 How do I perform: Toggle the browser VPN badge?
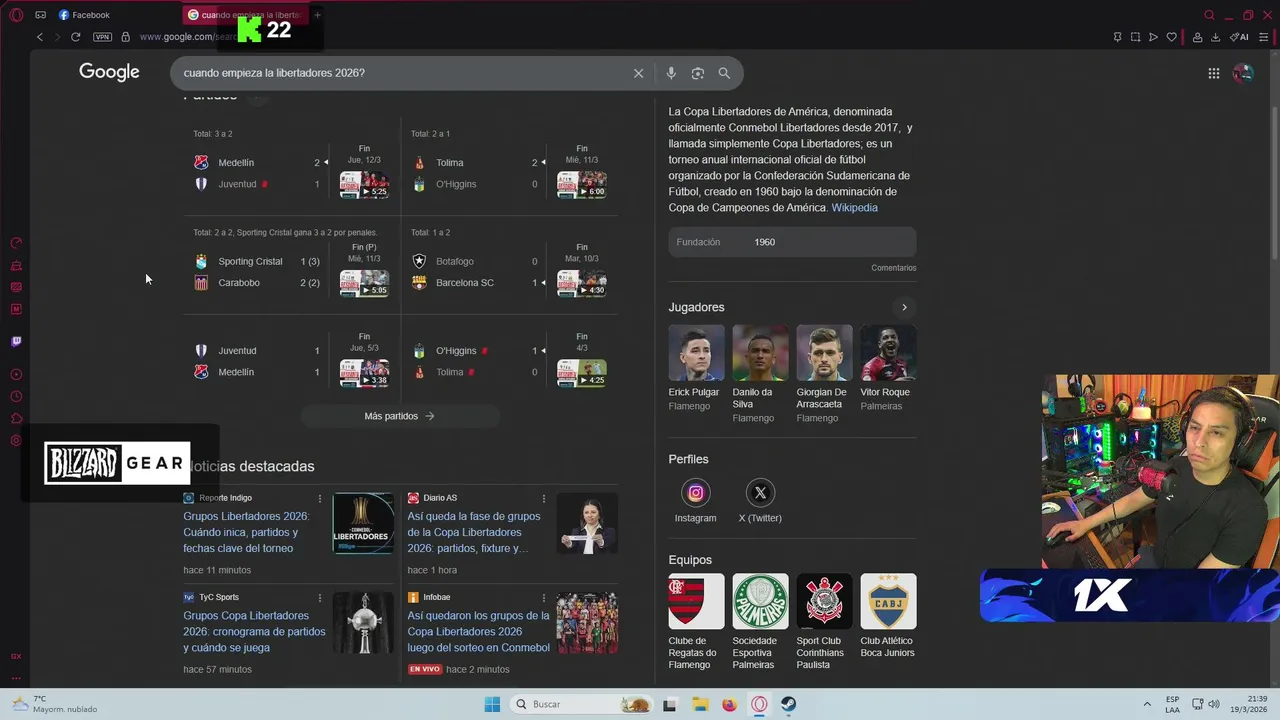coord(102,37)
